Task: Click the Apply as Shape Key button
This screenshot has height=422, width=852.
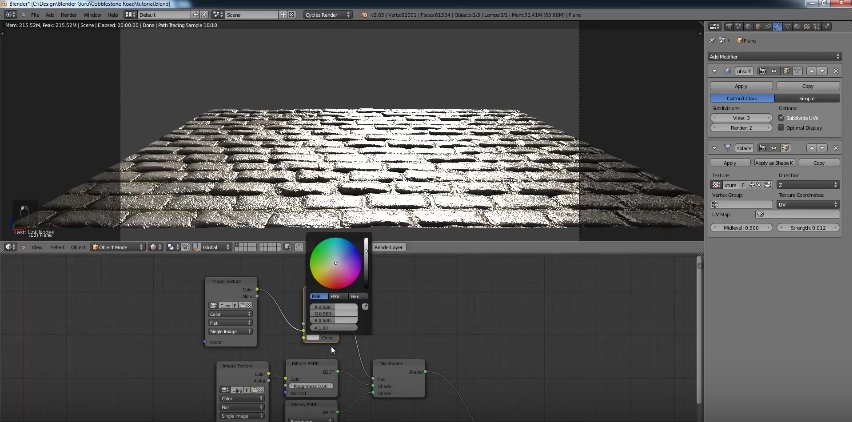Action: (x=774, y=162)
